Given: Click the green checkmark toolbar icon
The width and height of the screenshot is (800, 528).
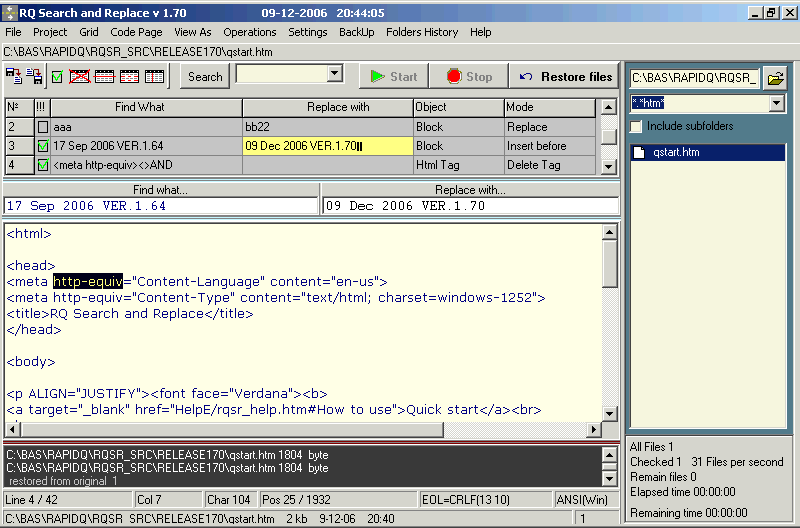Looking at the screenshot, I should click(57, 77).
